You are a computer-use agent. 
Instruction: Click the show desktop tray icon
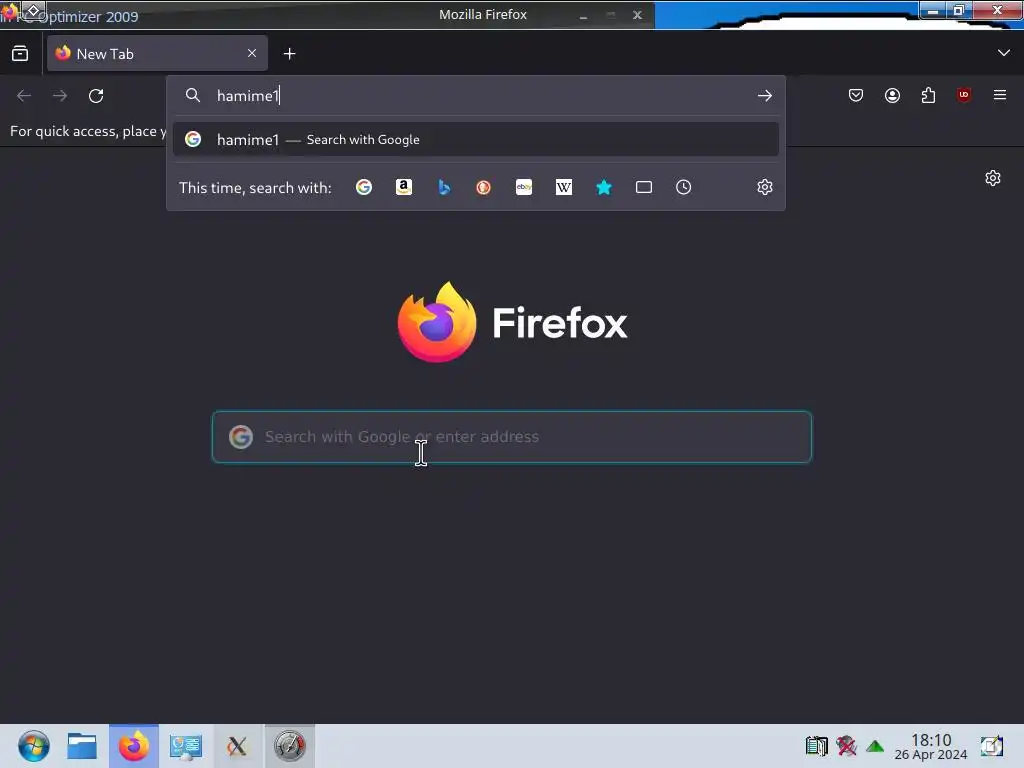point(991,746)
